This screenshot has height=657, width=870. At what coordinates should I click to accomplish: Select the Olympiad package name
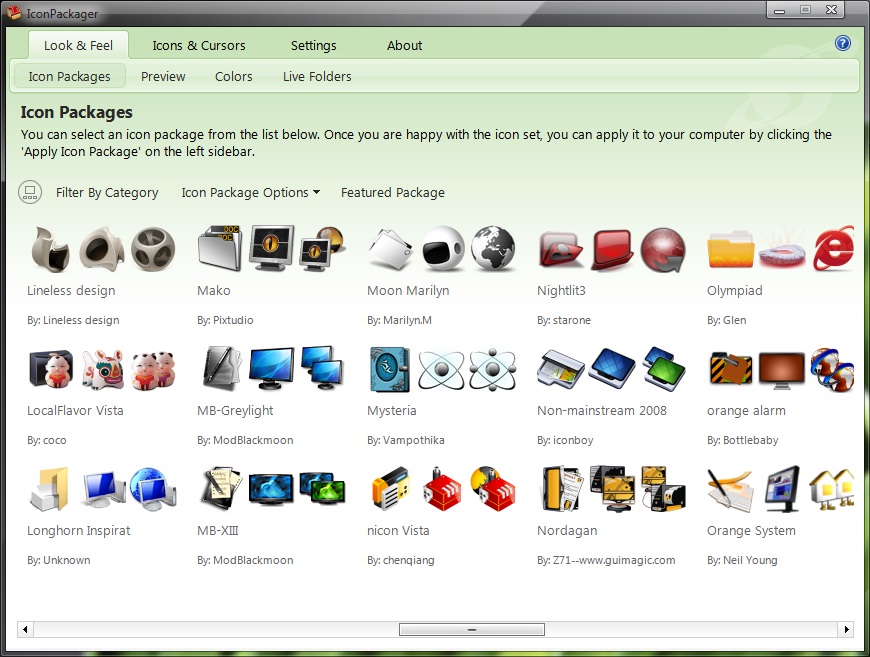click(735, 291)
